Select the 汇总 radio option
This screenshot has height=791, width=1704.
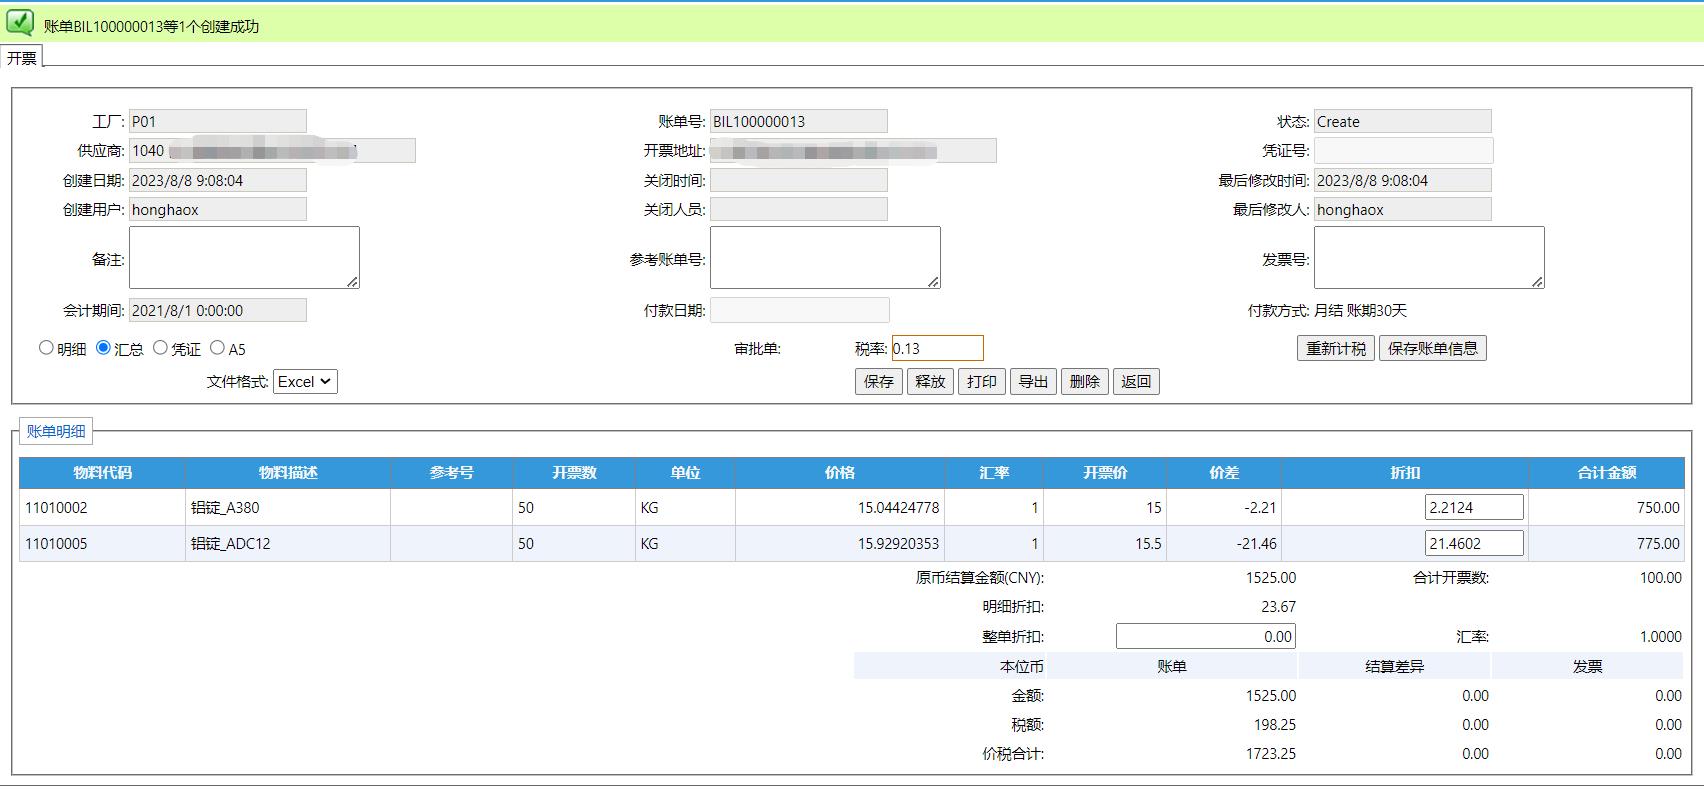coord(103,348)
